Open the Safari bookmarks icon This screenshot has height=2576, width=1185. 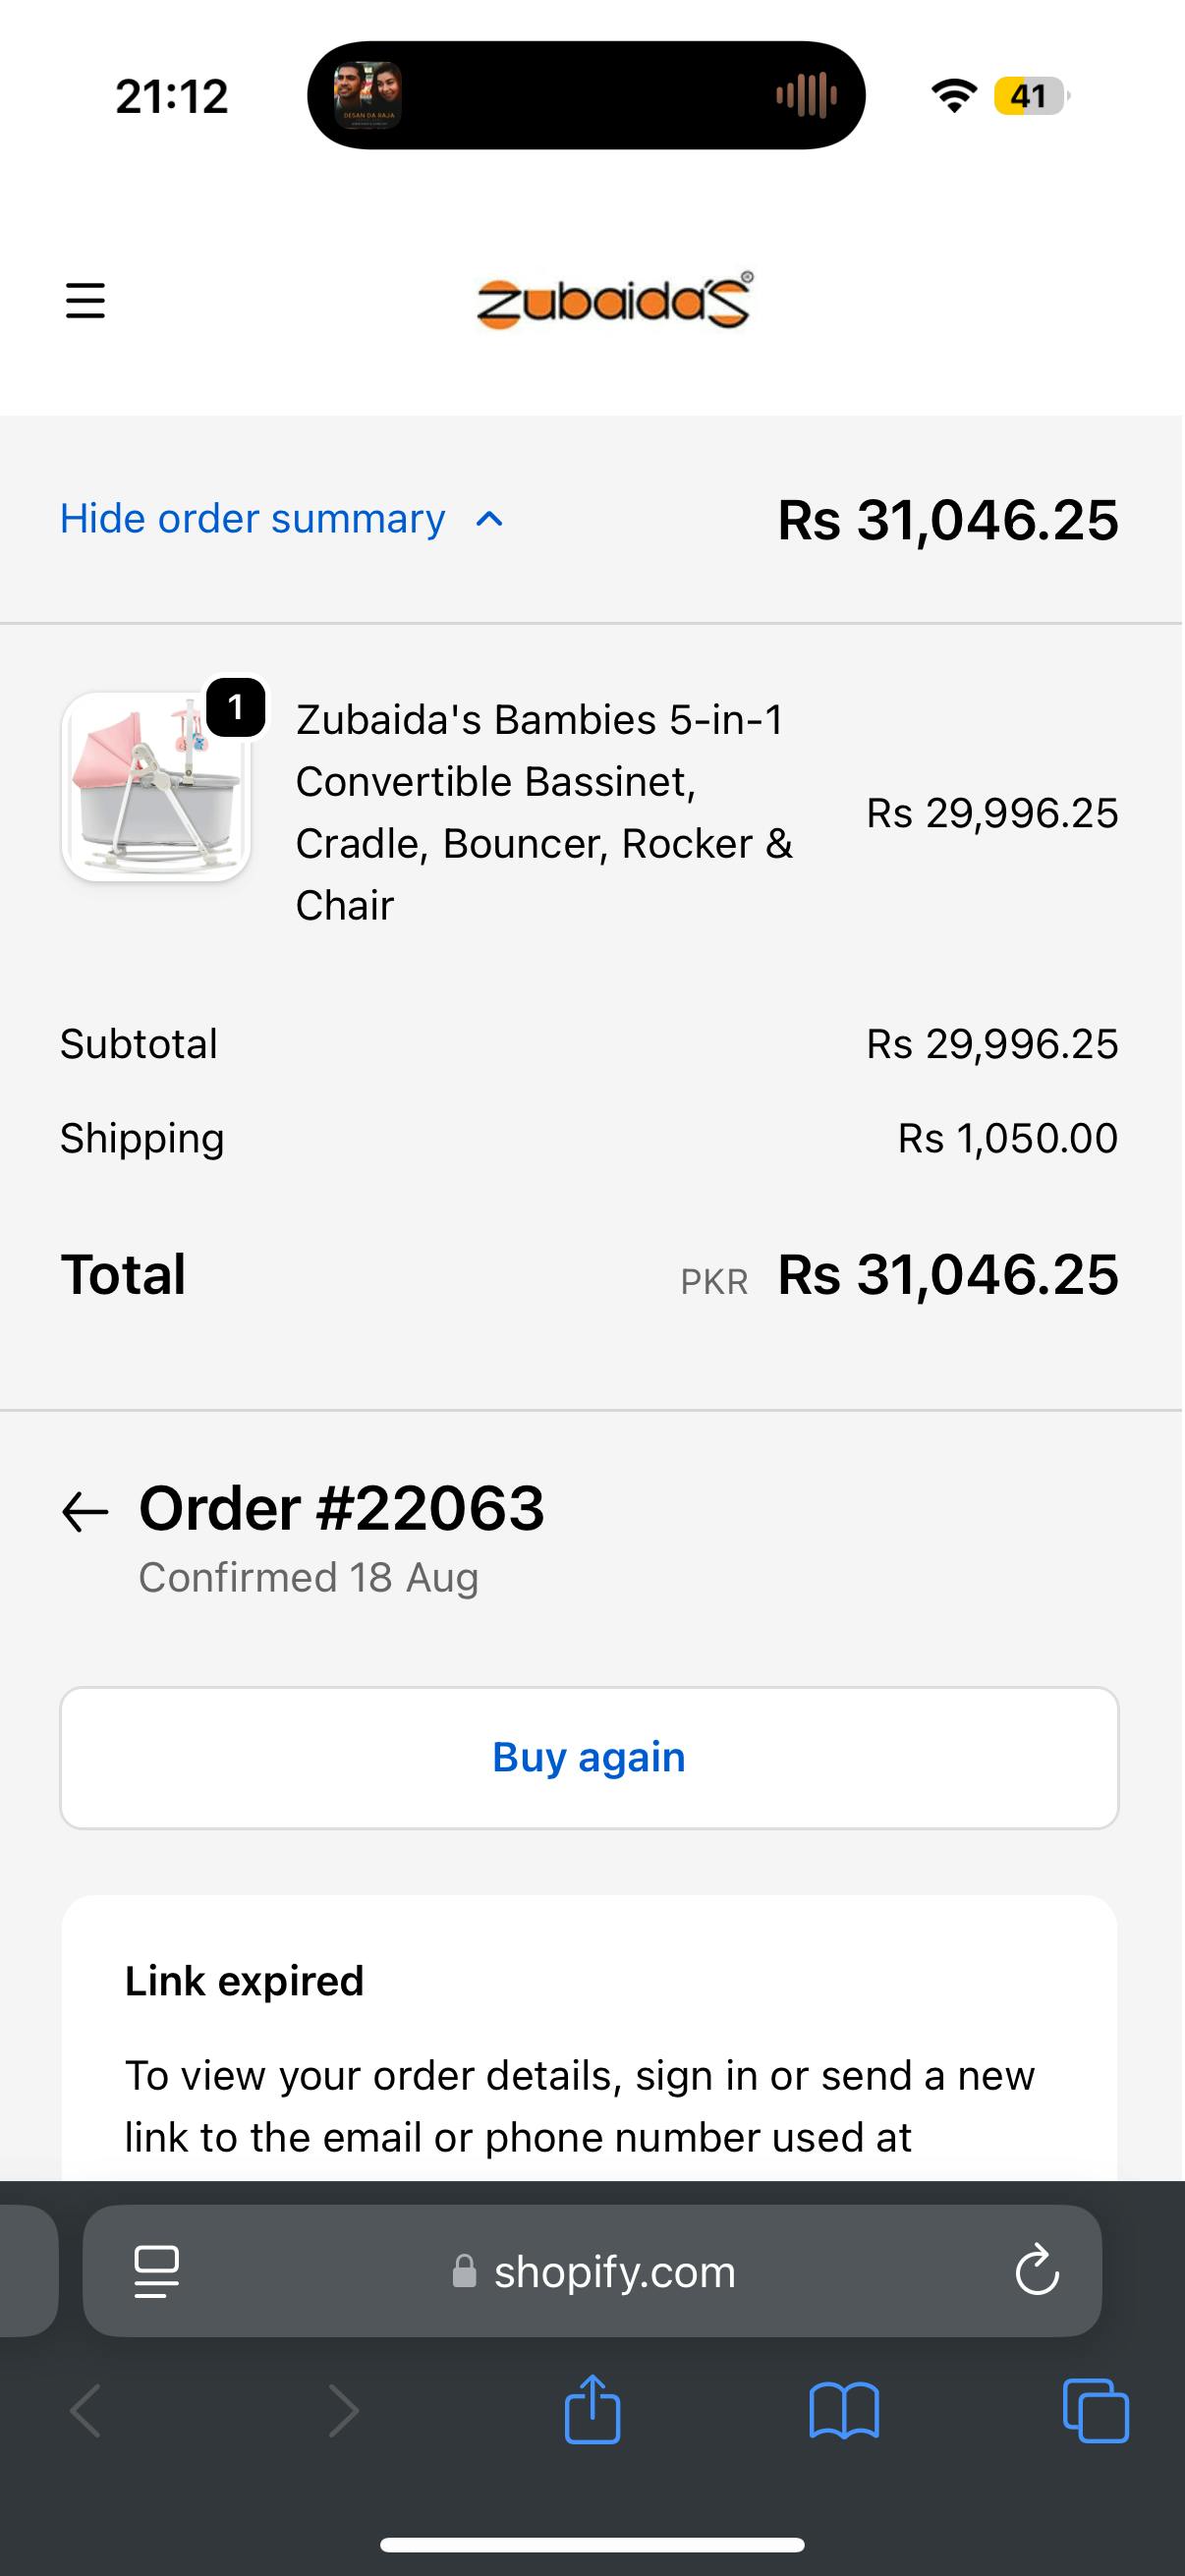point(844,2410)
